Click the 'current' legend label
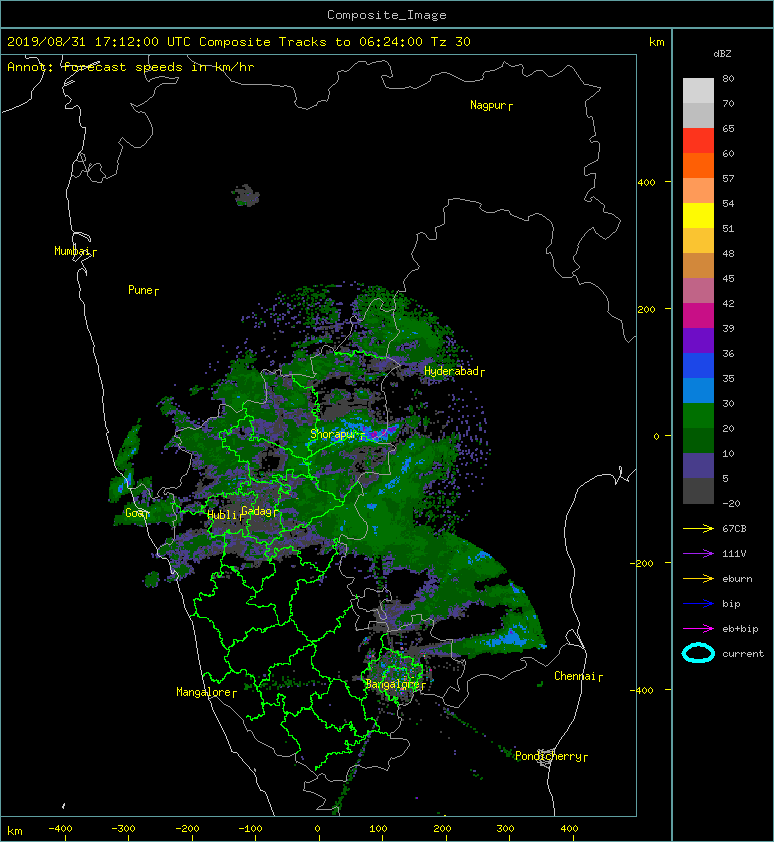The height and width of the screenshot is (842, 774). click(x=743, y=654)
